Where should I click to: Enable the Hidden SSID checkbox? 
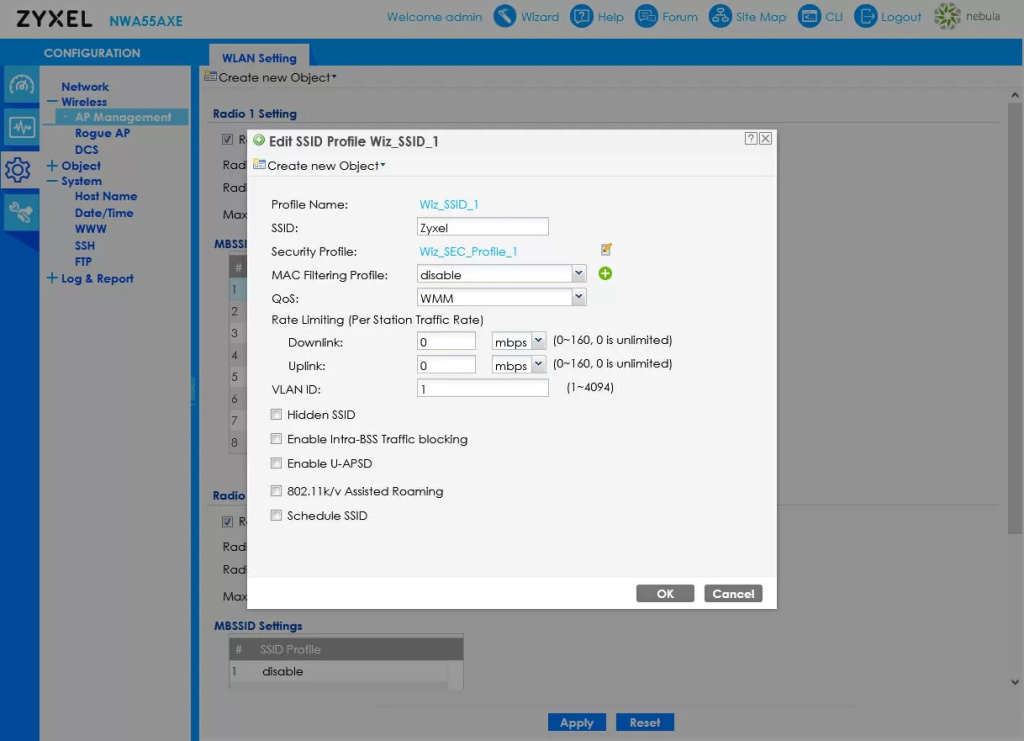pyautogui.click(x=276, y=414)
